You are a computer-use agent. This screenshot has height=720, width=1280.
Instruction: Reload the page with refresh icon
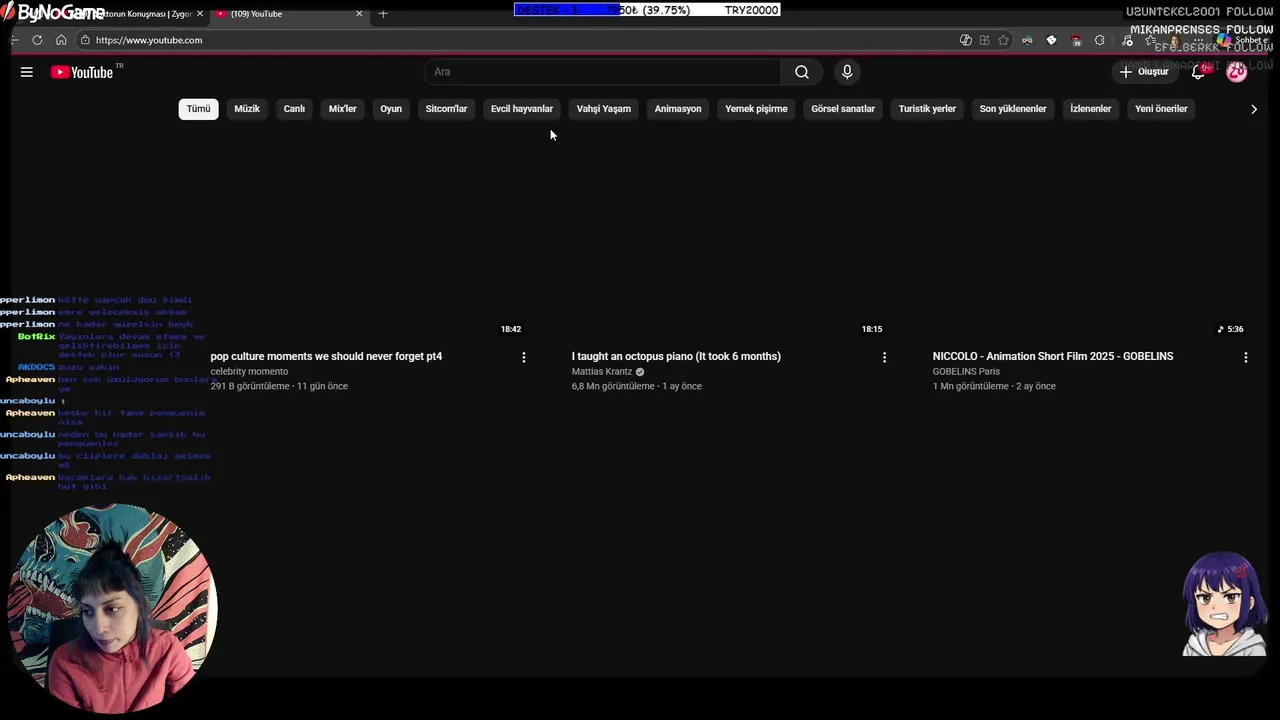(37, 40)
